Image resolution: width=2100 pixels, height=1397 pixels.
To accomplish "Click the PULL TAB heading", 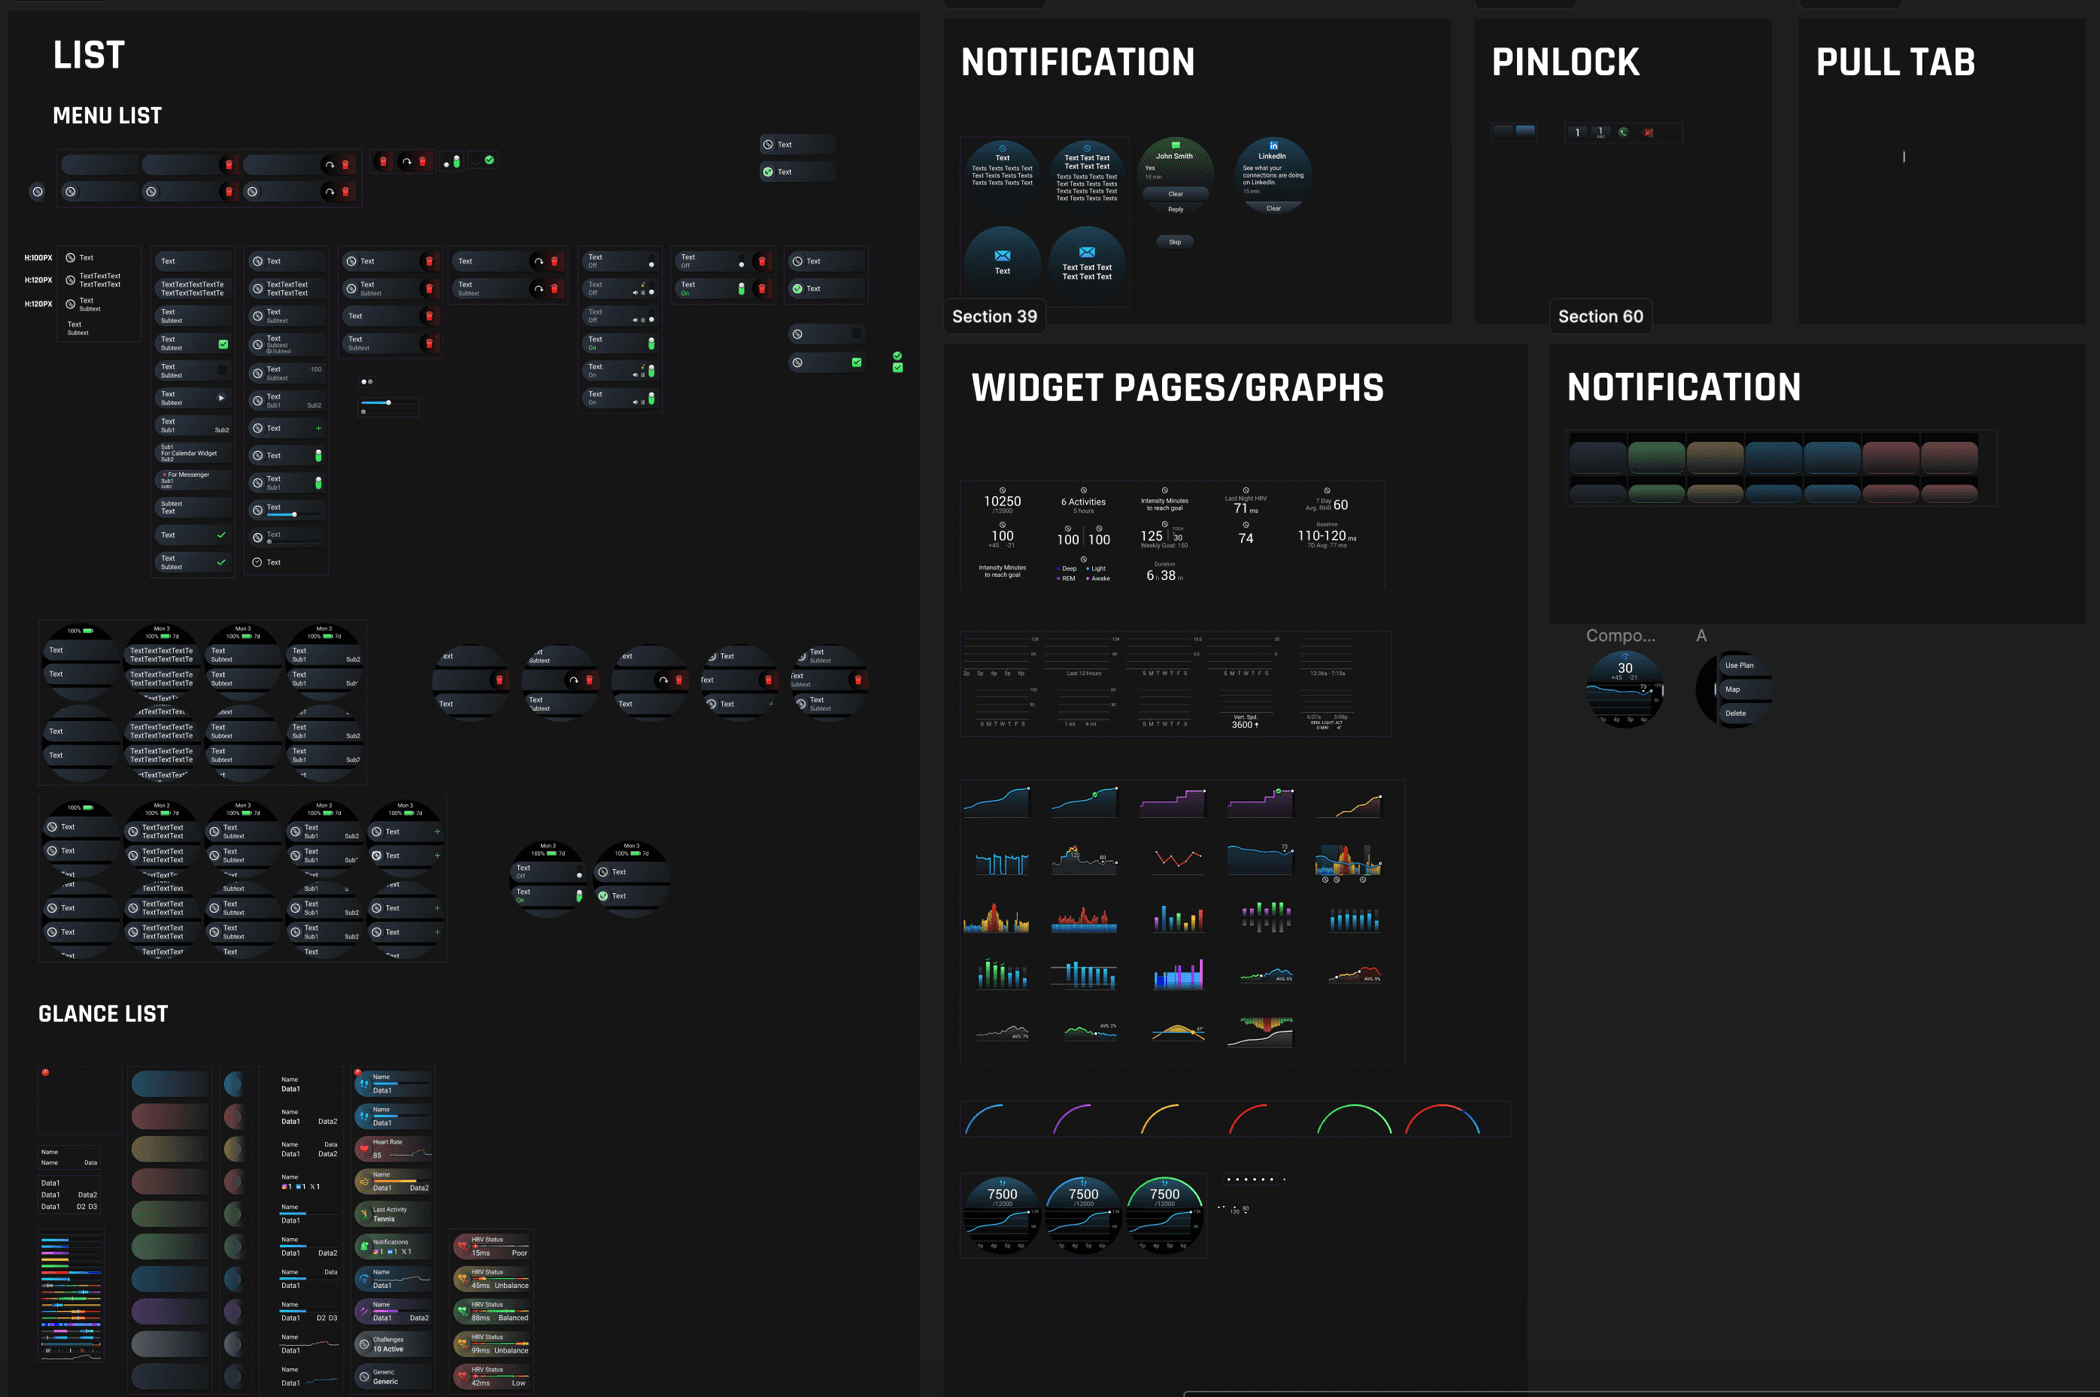I will pos(1895,62).
